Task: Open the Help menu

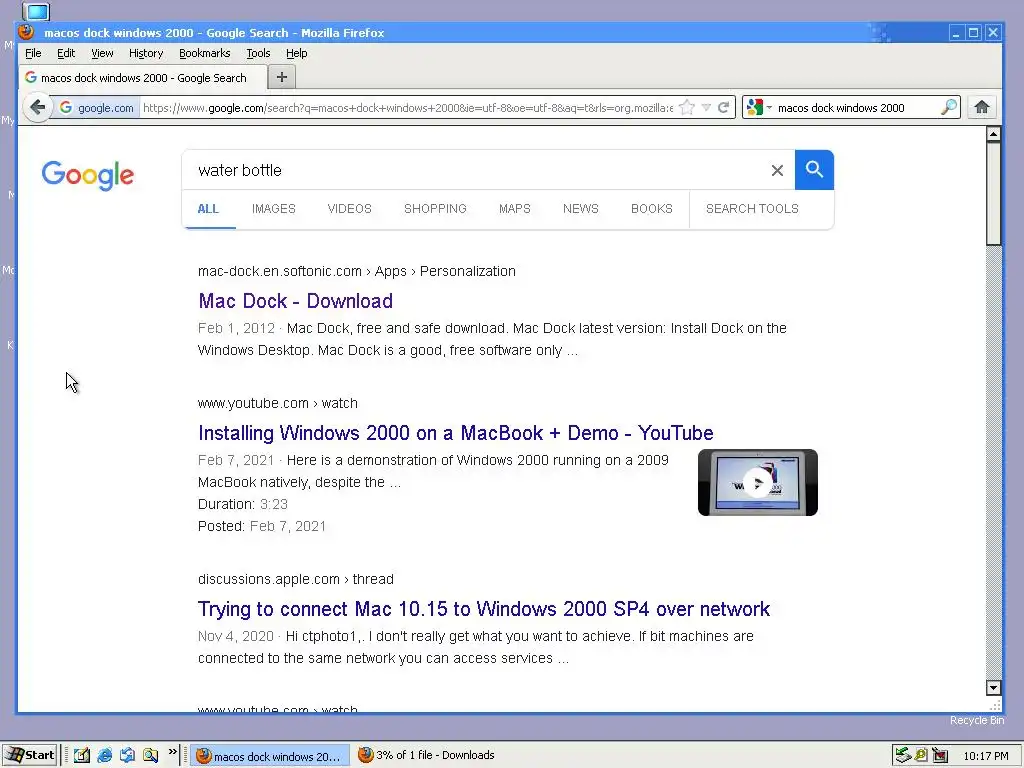Action: click(296, 54)
